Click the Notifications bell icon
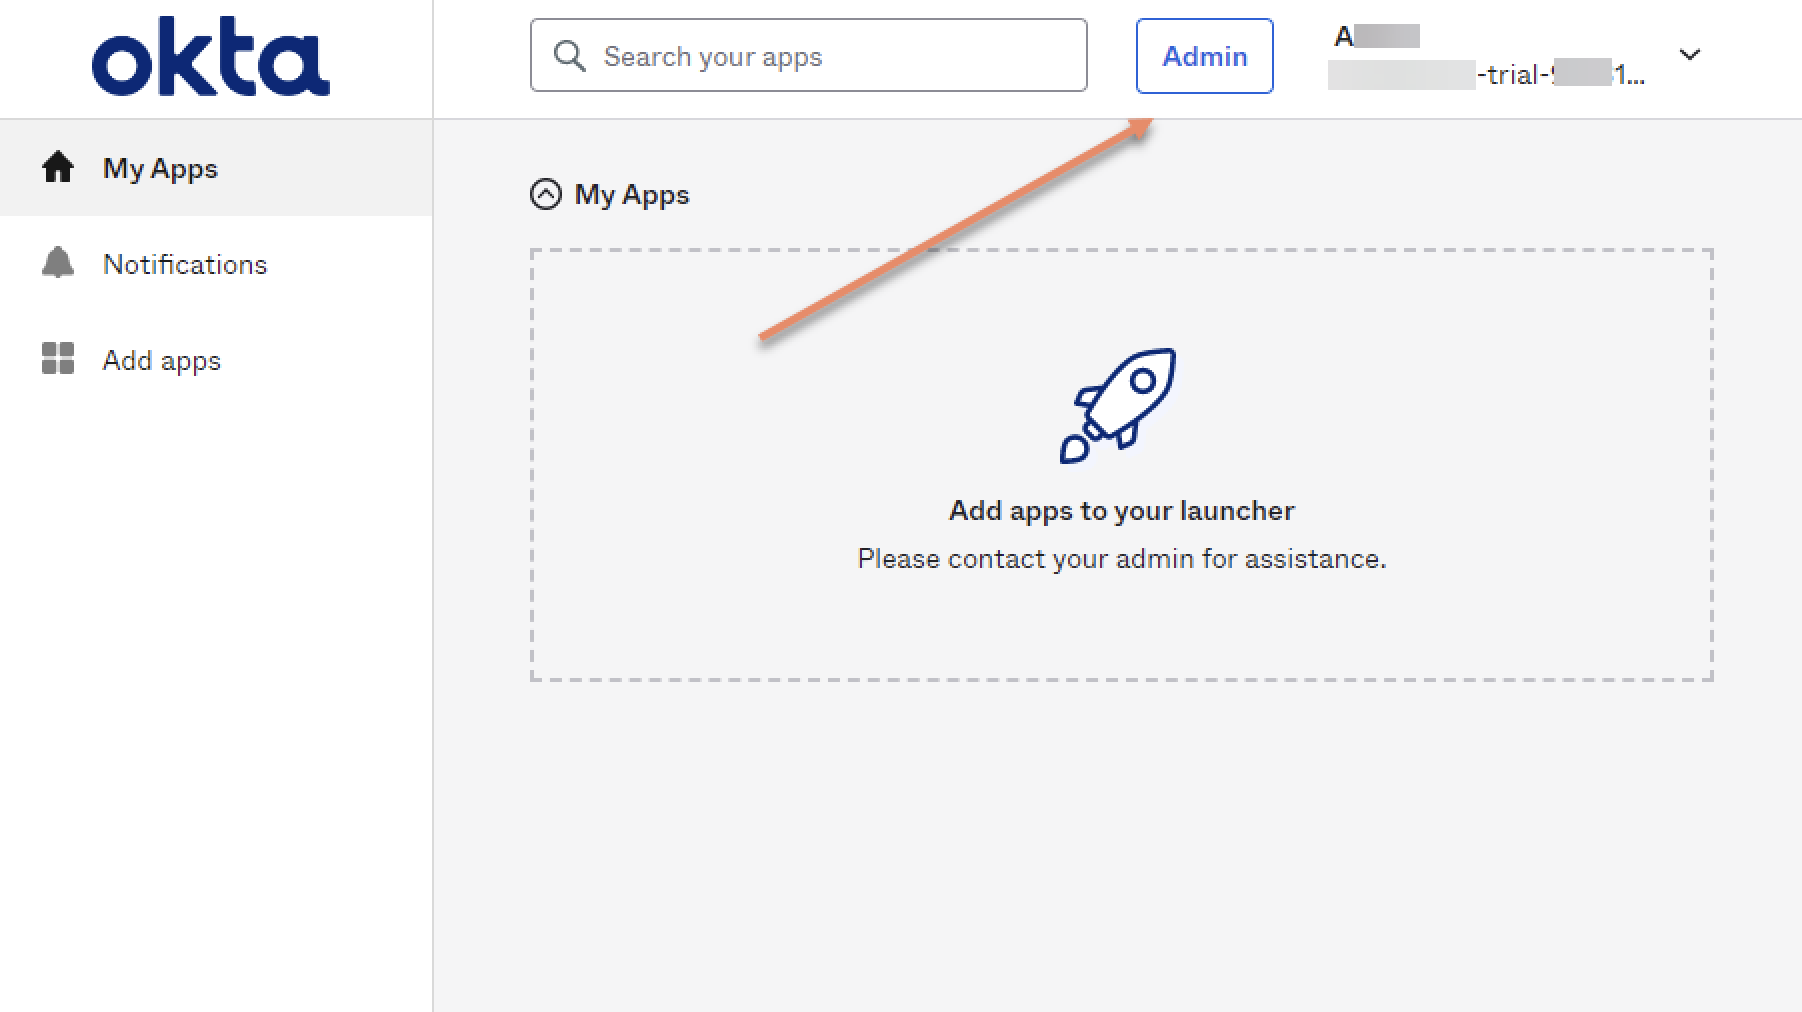 coord(58,263)
